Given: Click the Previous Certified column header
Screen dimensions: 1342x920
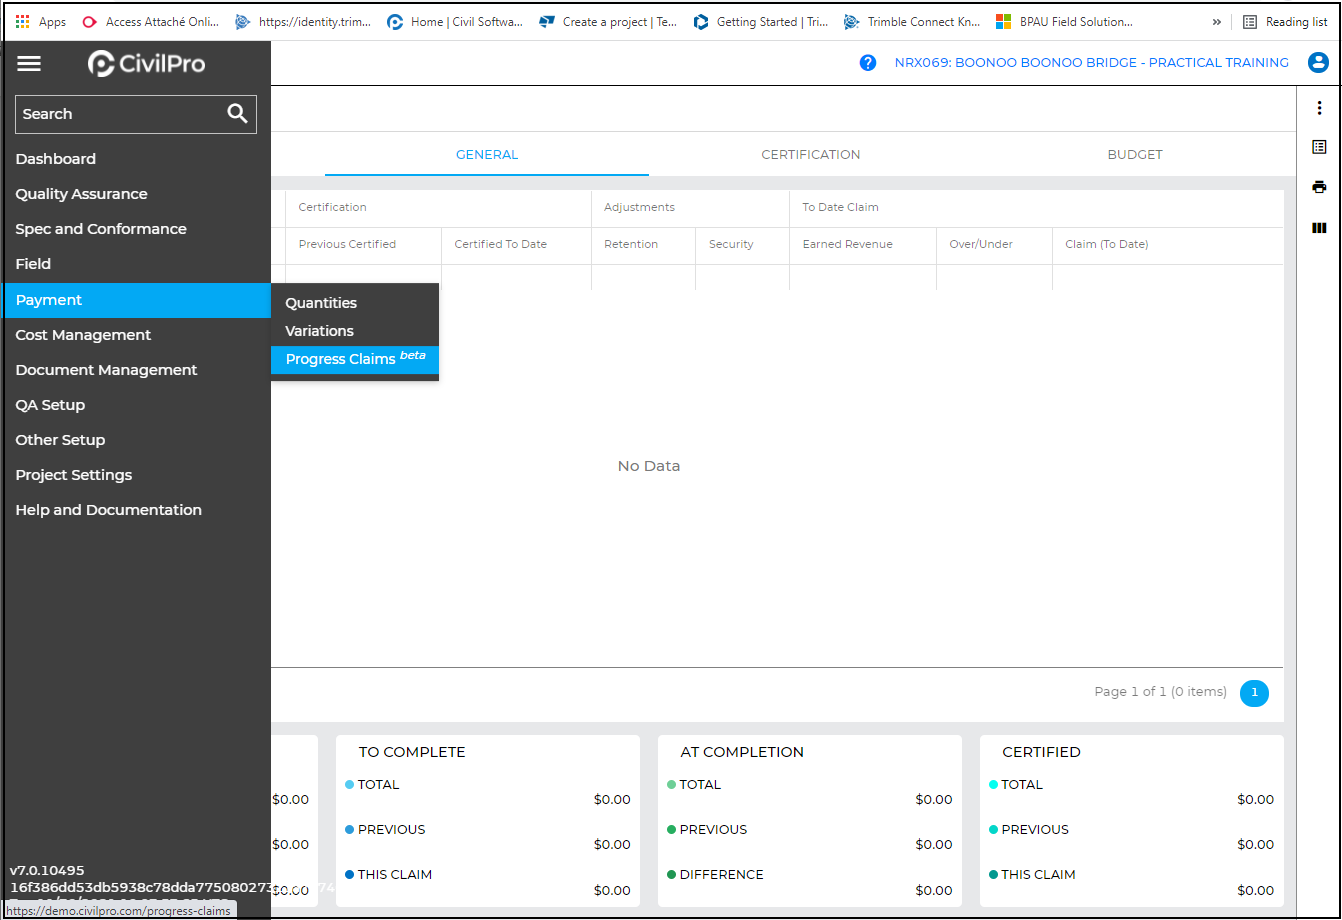Looking at the screenshot, I should coord(363,244).
